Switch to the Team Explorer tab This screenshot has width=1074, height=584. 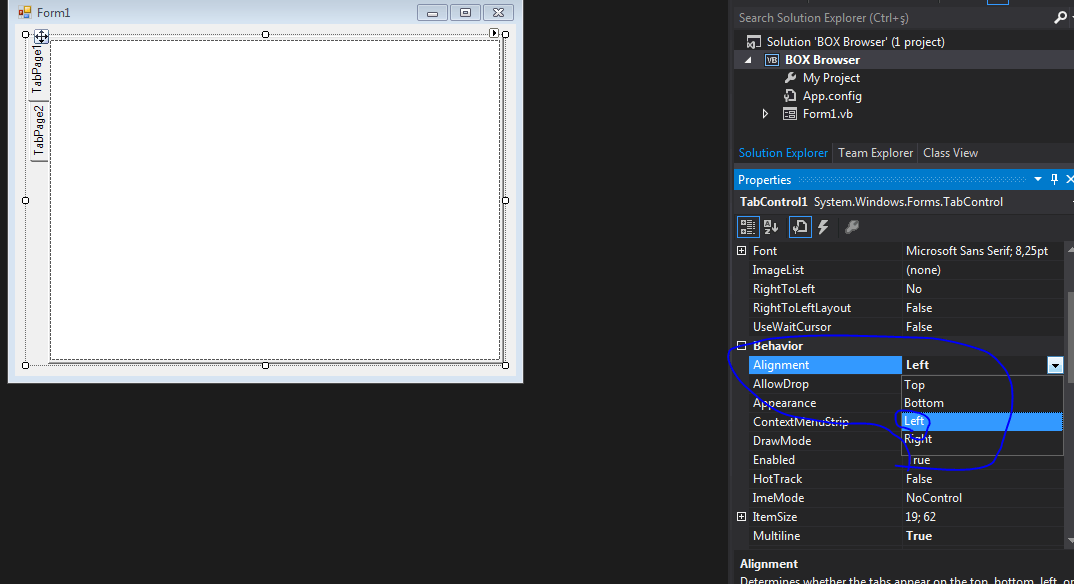point(875,153)
